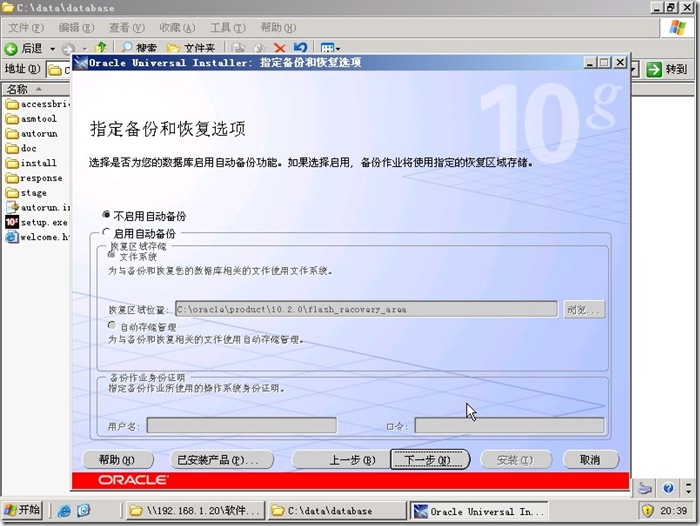Click the taskbar clock showing 20:39
700x526 pixels.
pyautogui.click(x=674, y=510)
